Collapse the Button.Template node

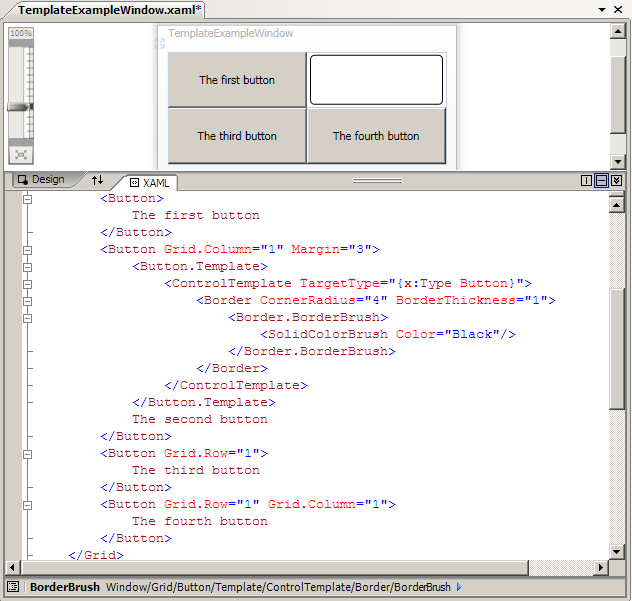(x=27, y=267)
